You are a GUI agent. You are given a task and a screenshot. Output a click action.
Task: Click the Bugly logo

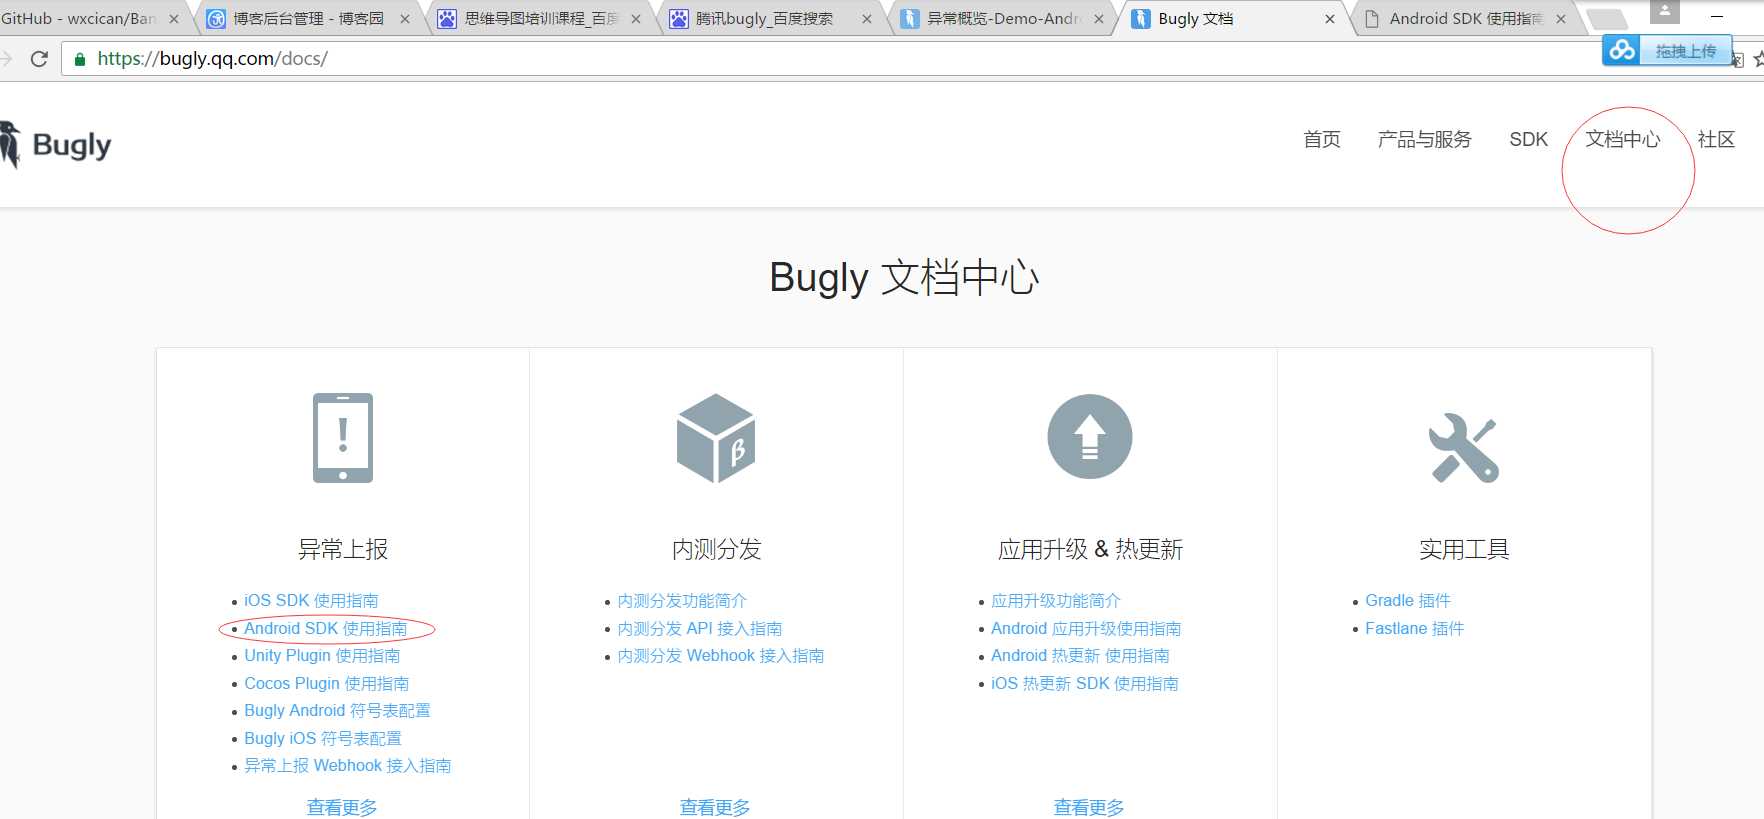coord(56,145)
